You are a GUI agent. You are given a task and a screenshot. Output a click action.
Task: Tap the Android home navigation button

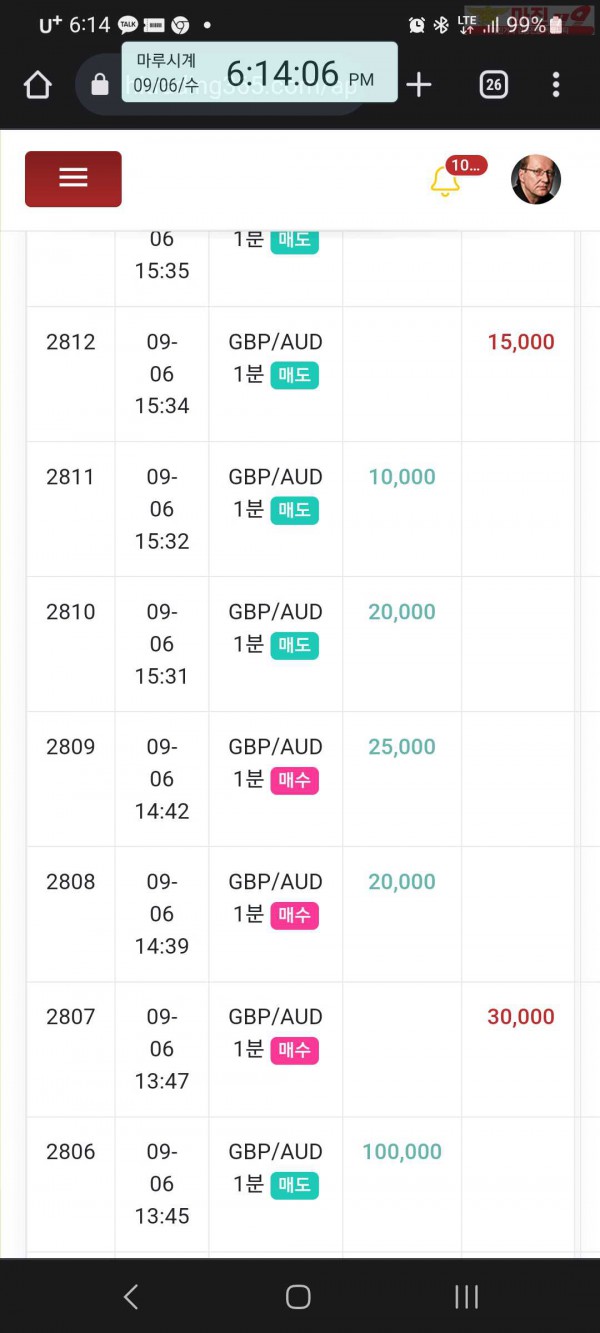298,1297
